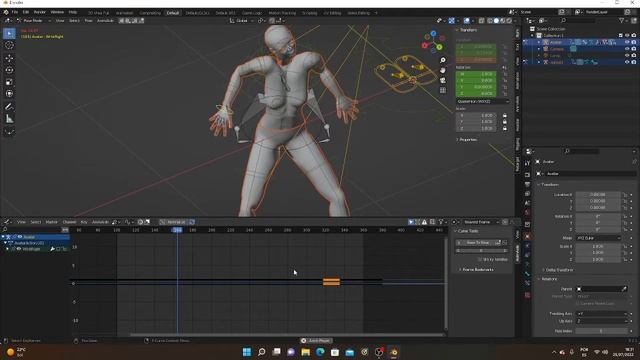Click the green Y axis on navigation gizmo

(x=440, y=47)
